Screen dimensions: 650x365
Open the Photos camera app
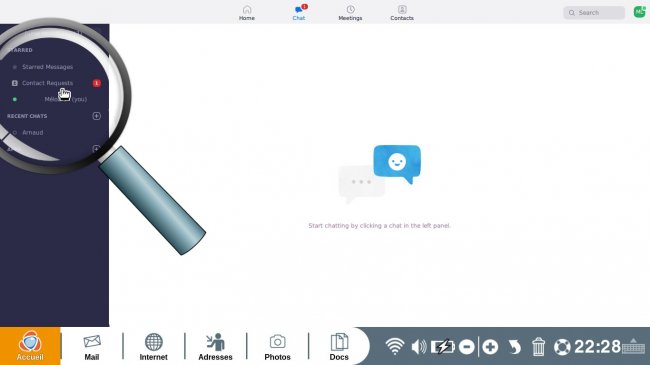pos(277,347)
